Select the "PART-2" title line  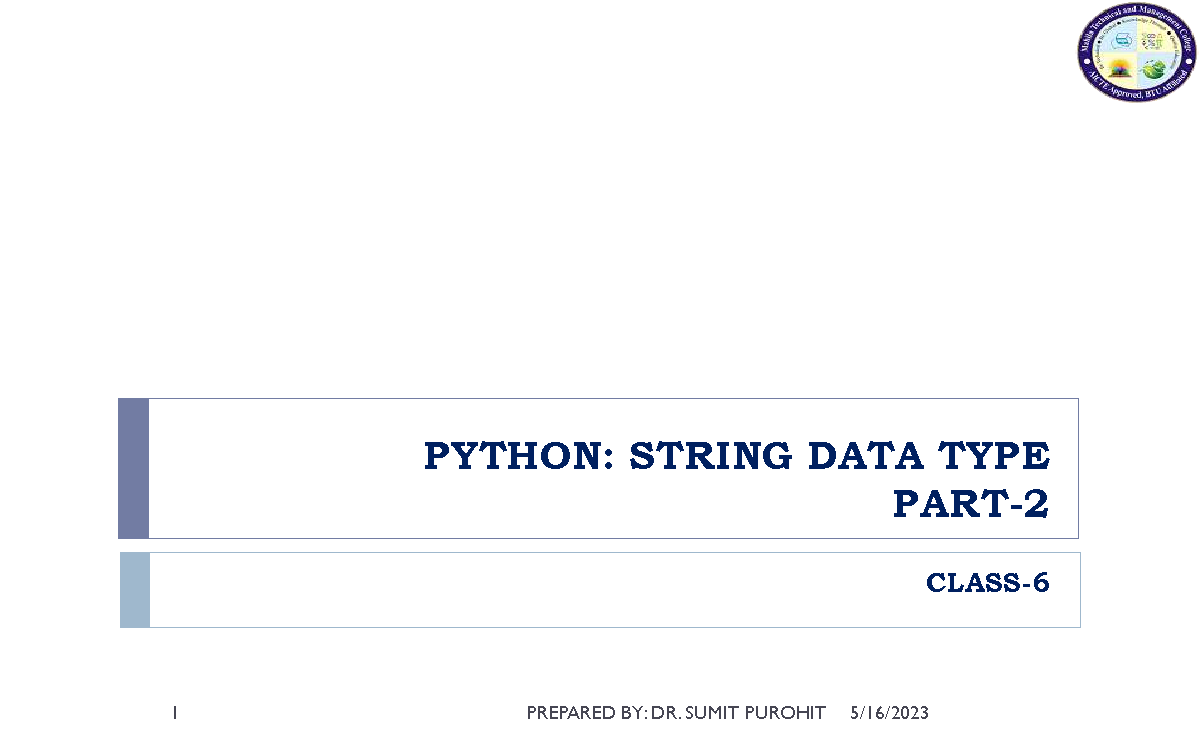coord(970,506)
